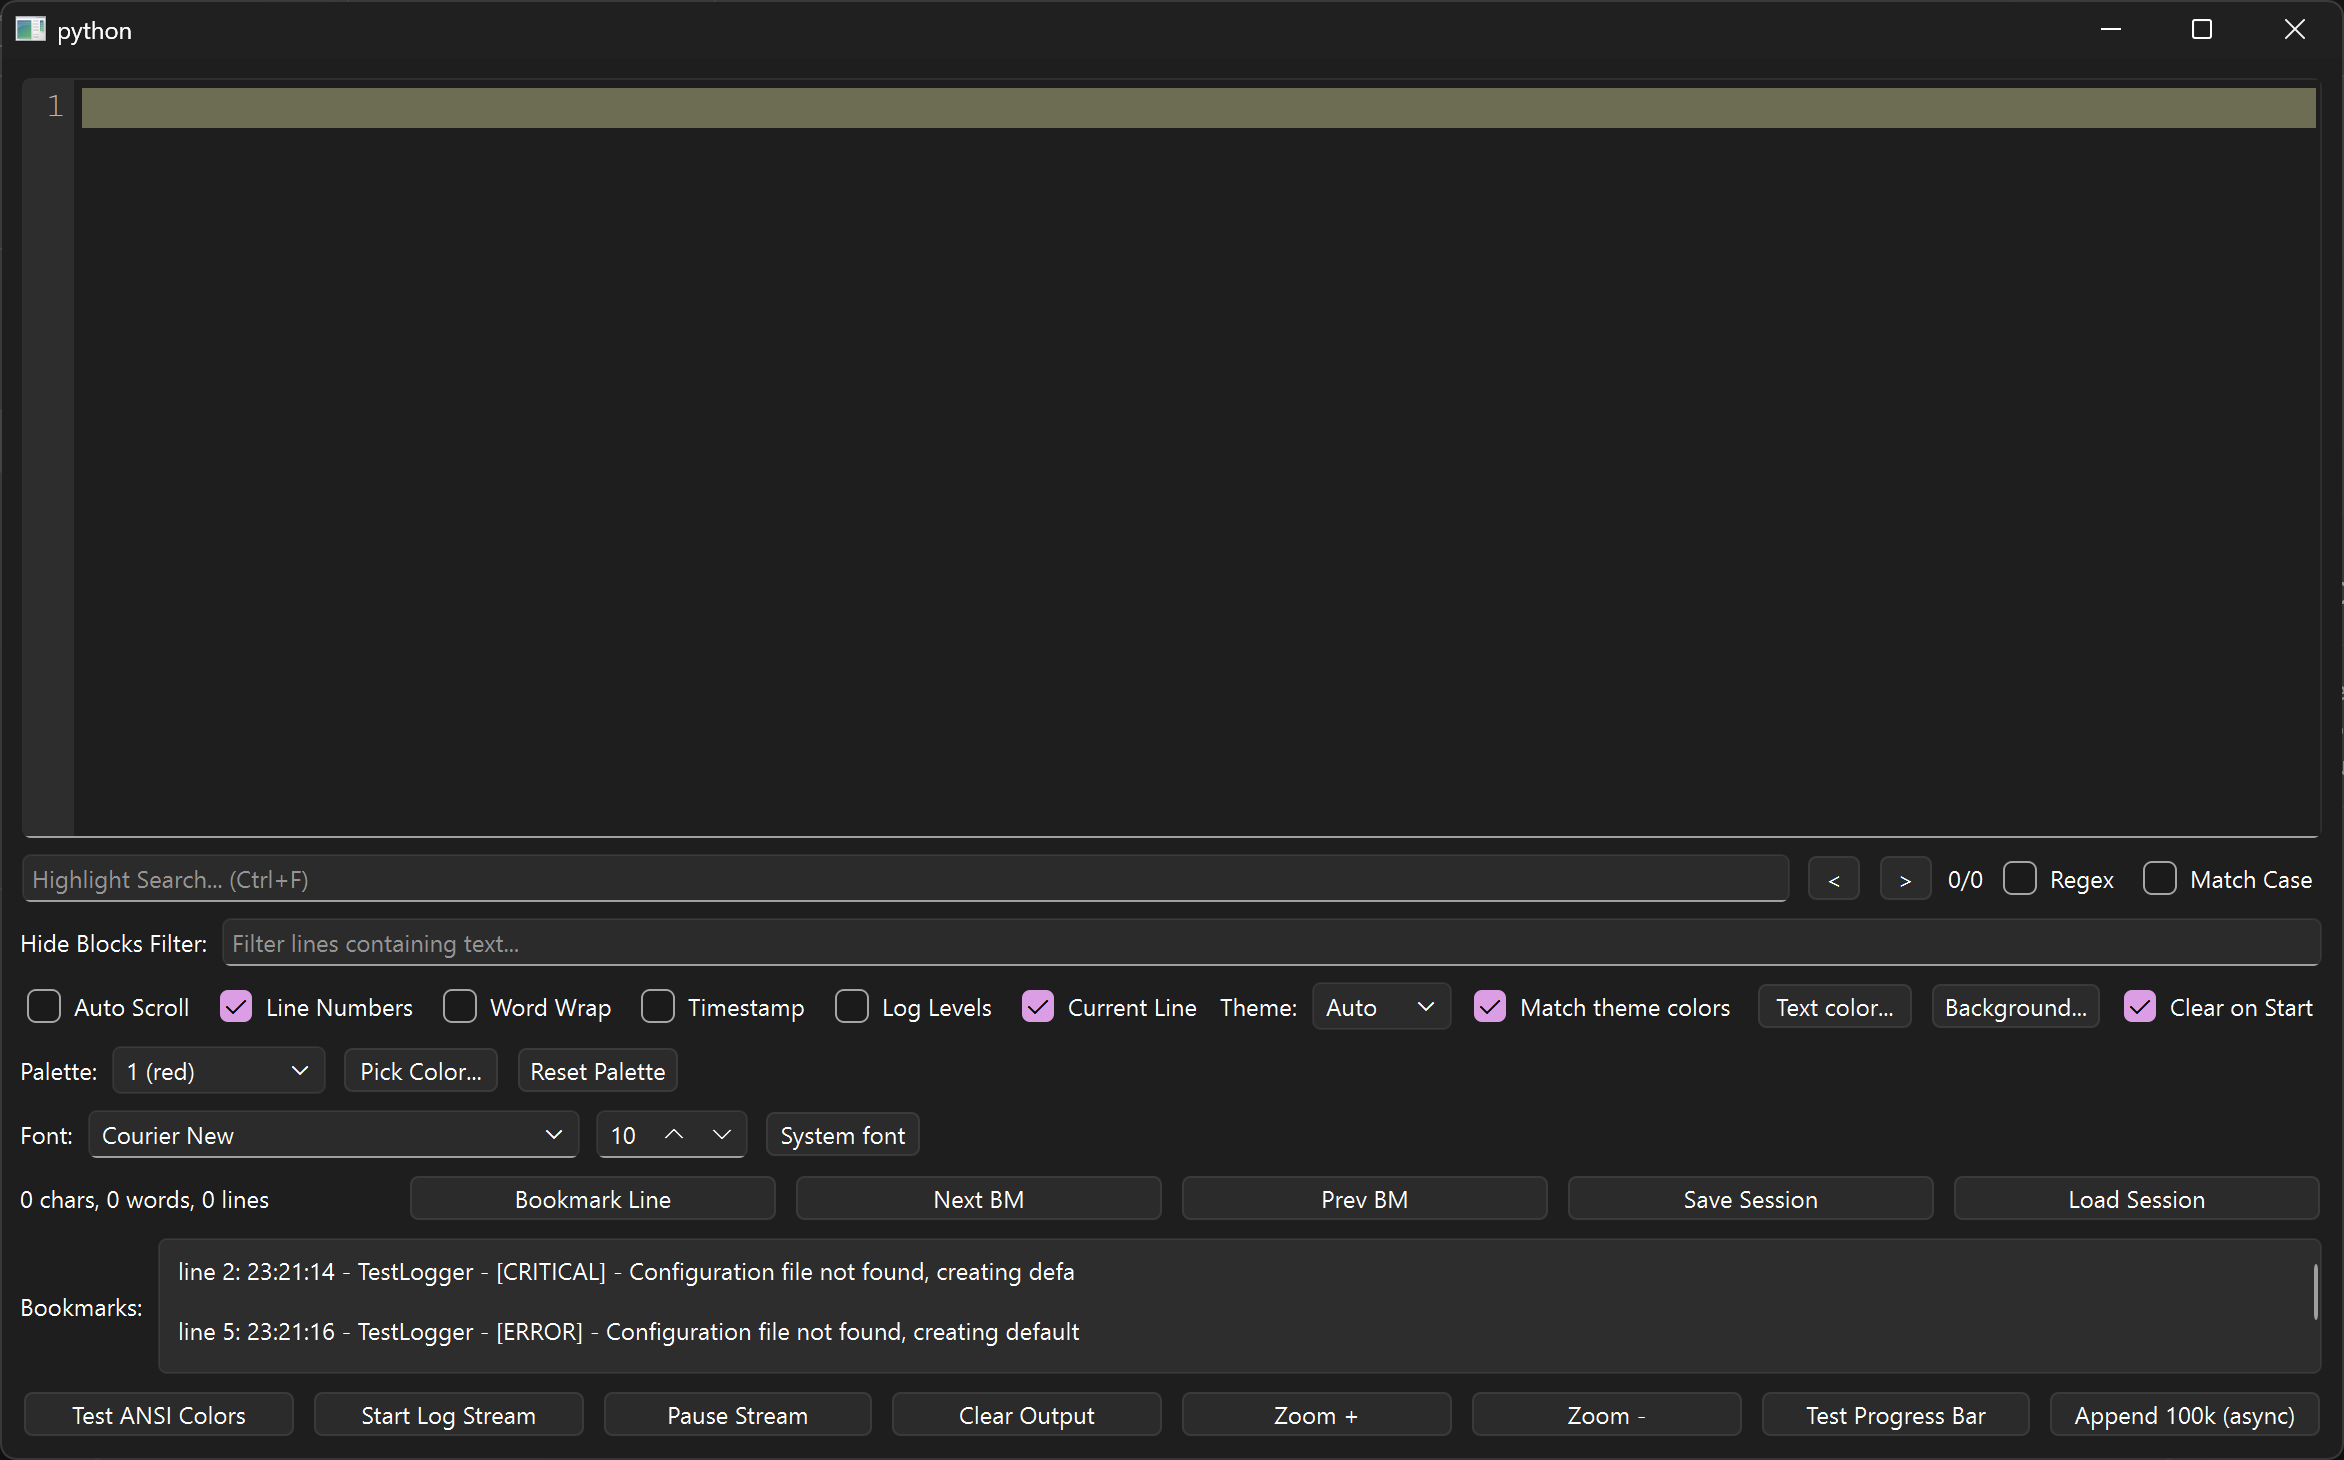Viewport: 2344px width, 1460px height.
Task: Open the Theme dropdown set to Auto
Action: click(1381, 1007)
